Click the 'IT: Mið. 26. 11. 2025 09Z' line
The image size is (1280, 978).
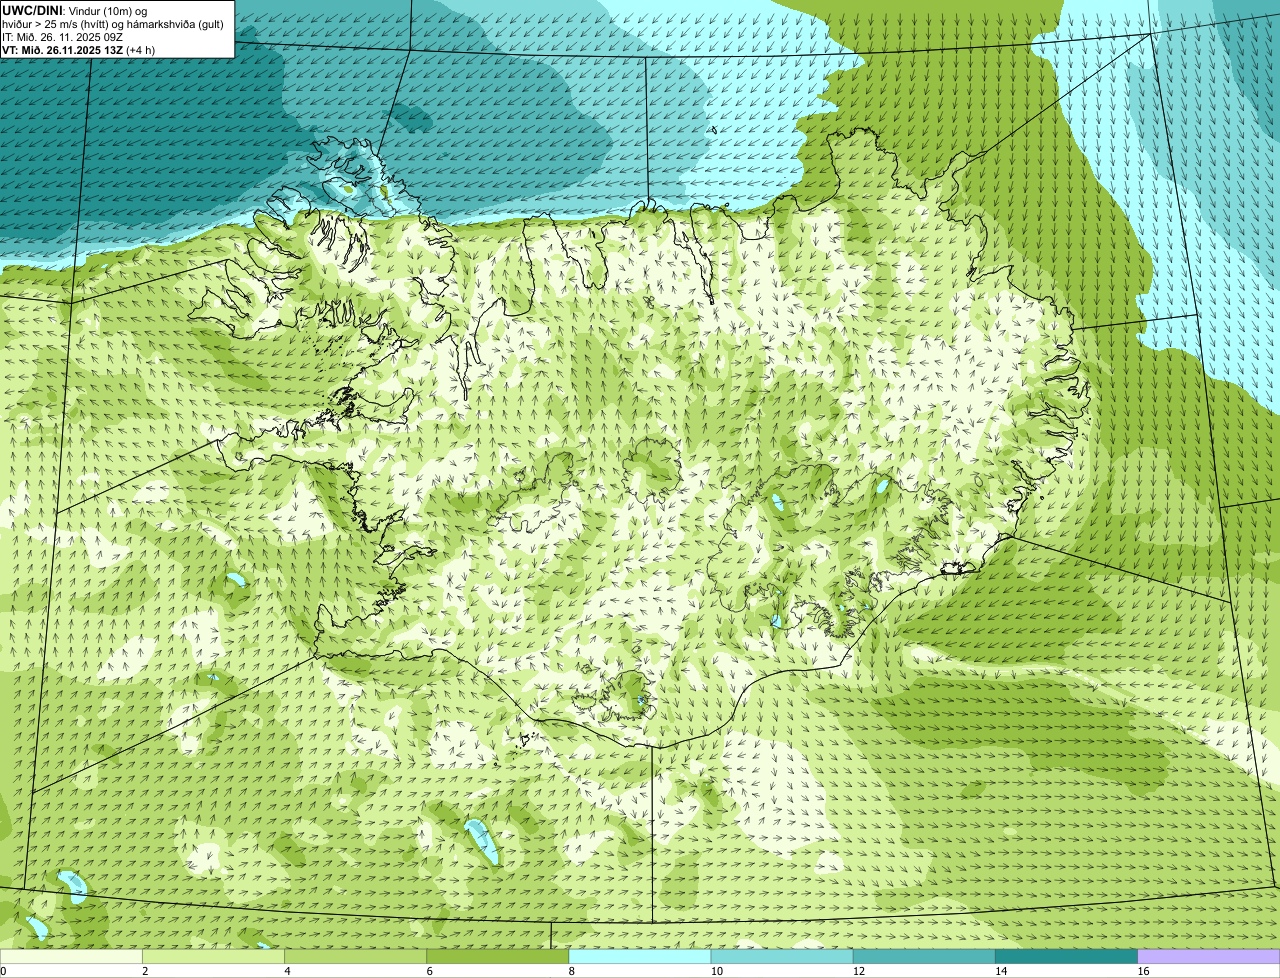[62, 37]
